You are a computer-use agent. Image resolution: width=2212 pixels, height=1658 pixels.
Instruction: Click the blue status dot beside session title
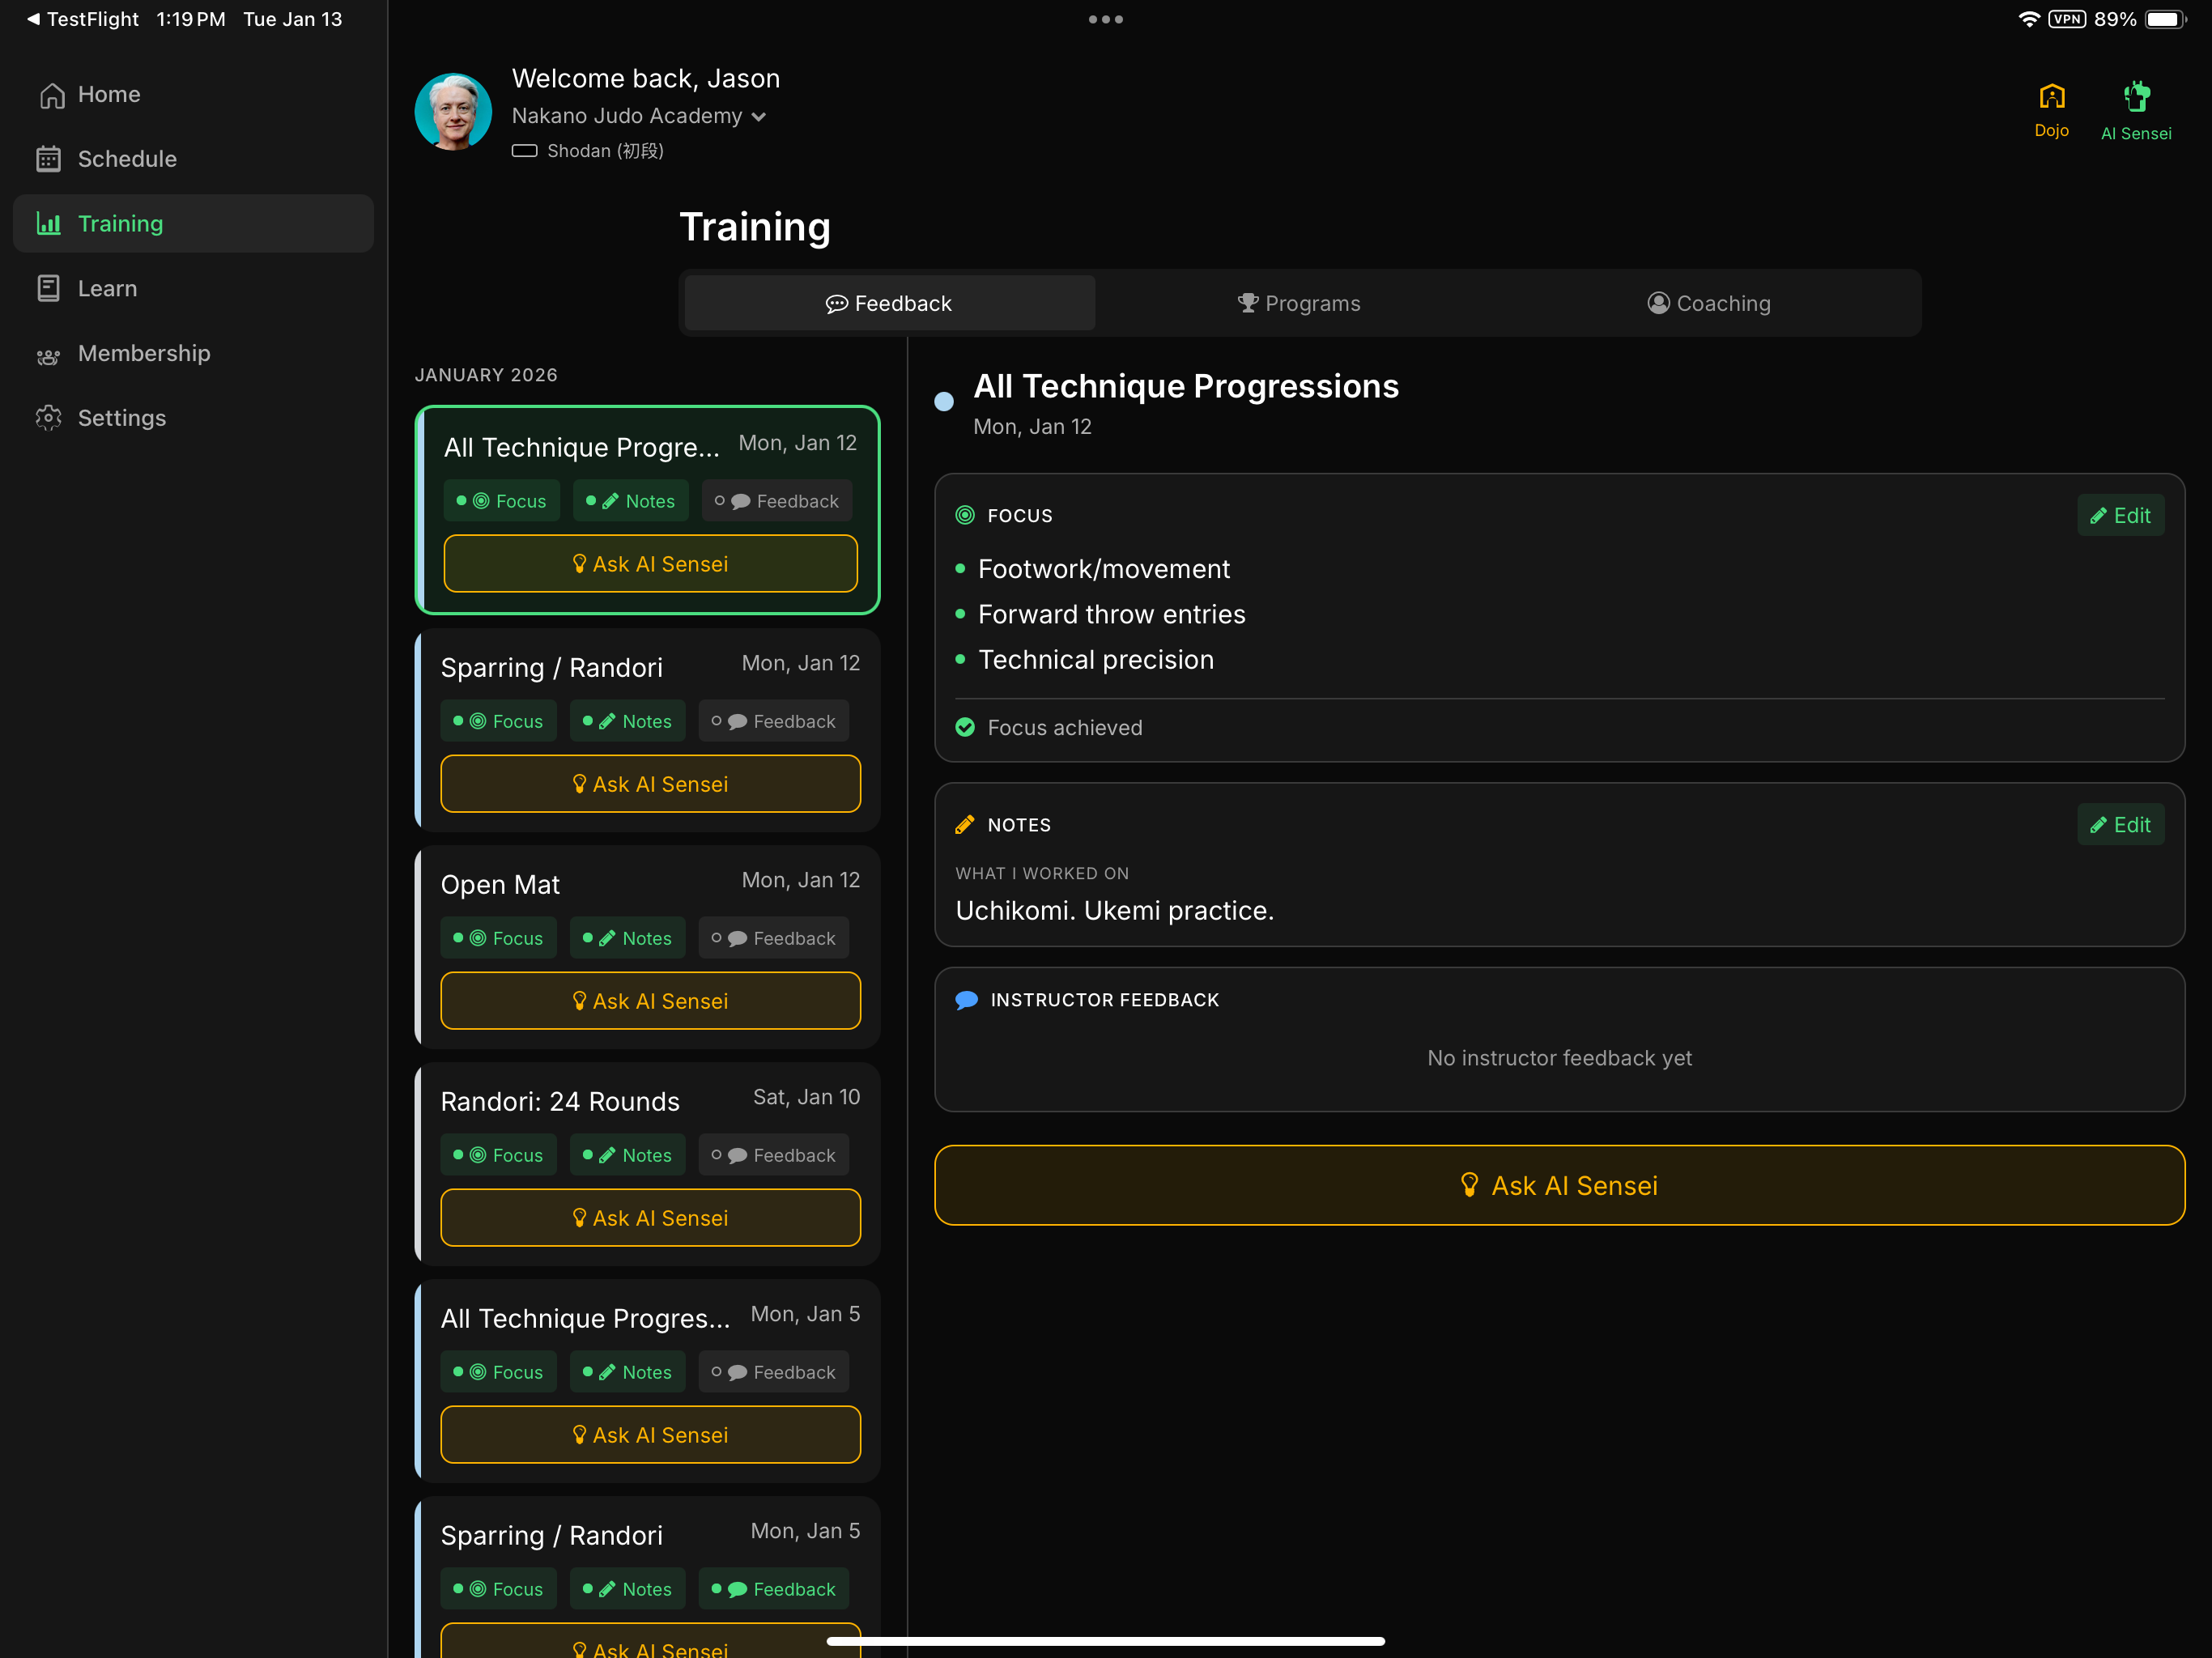(944, 402)
